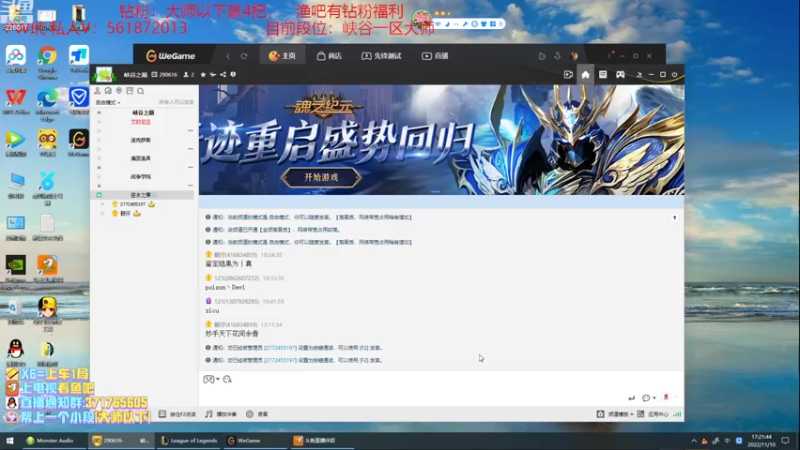
Task: Refresh the WeGame page
Action: [x=244, y=56]
